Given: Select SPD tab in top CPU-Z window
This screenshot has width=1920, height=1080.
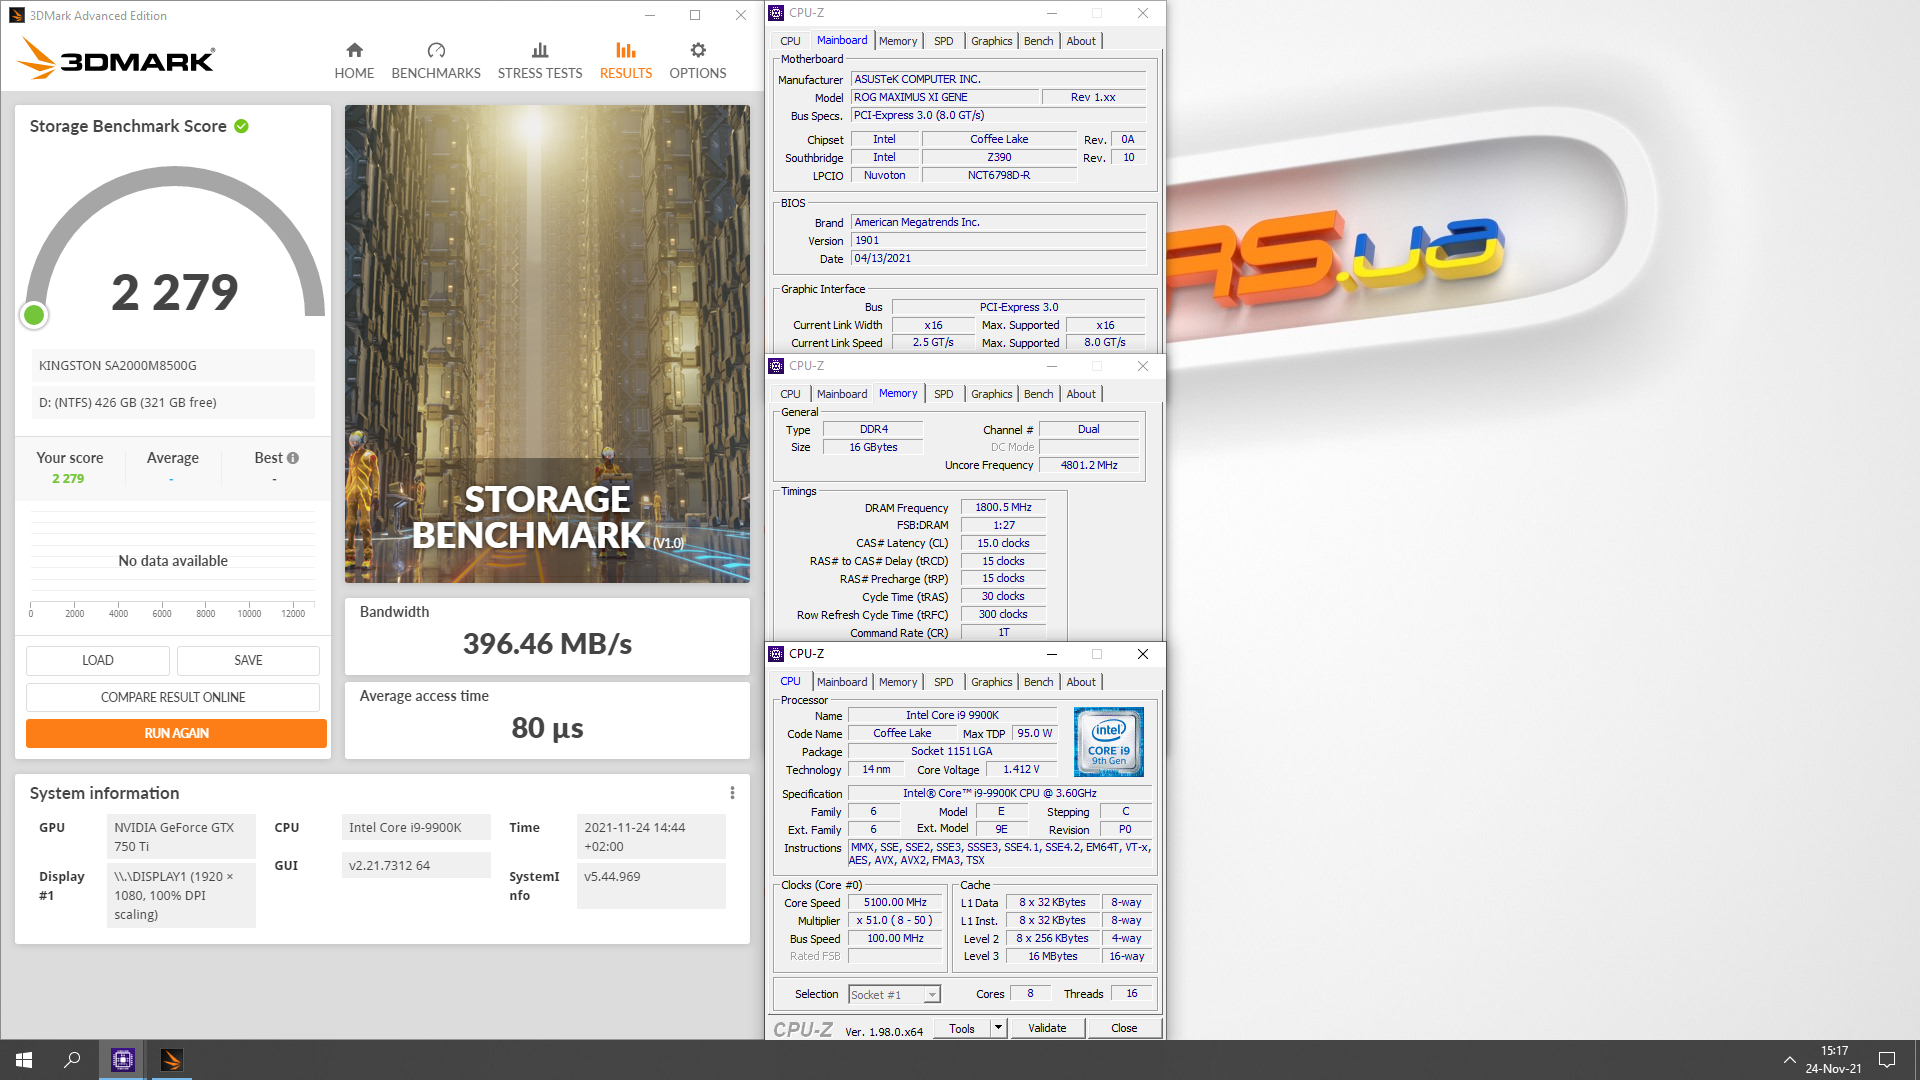Looking at the screenshot, I should coord(944,41).
